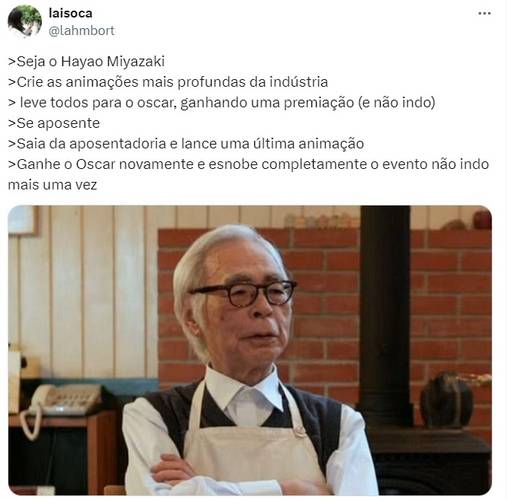
Task: Click the "Saia da aposentadoria" text line
Action: 186,144
